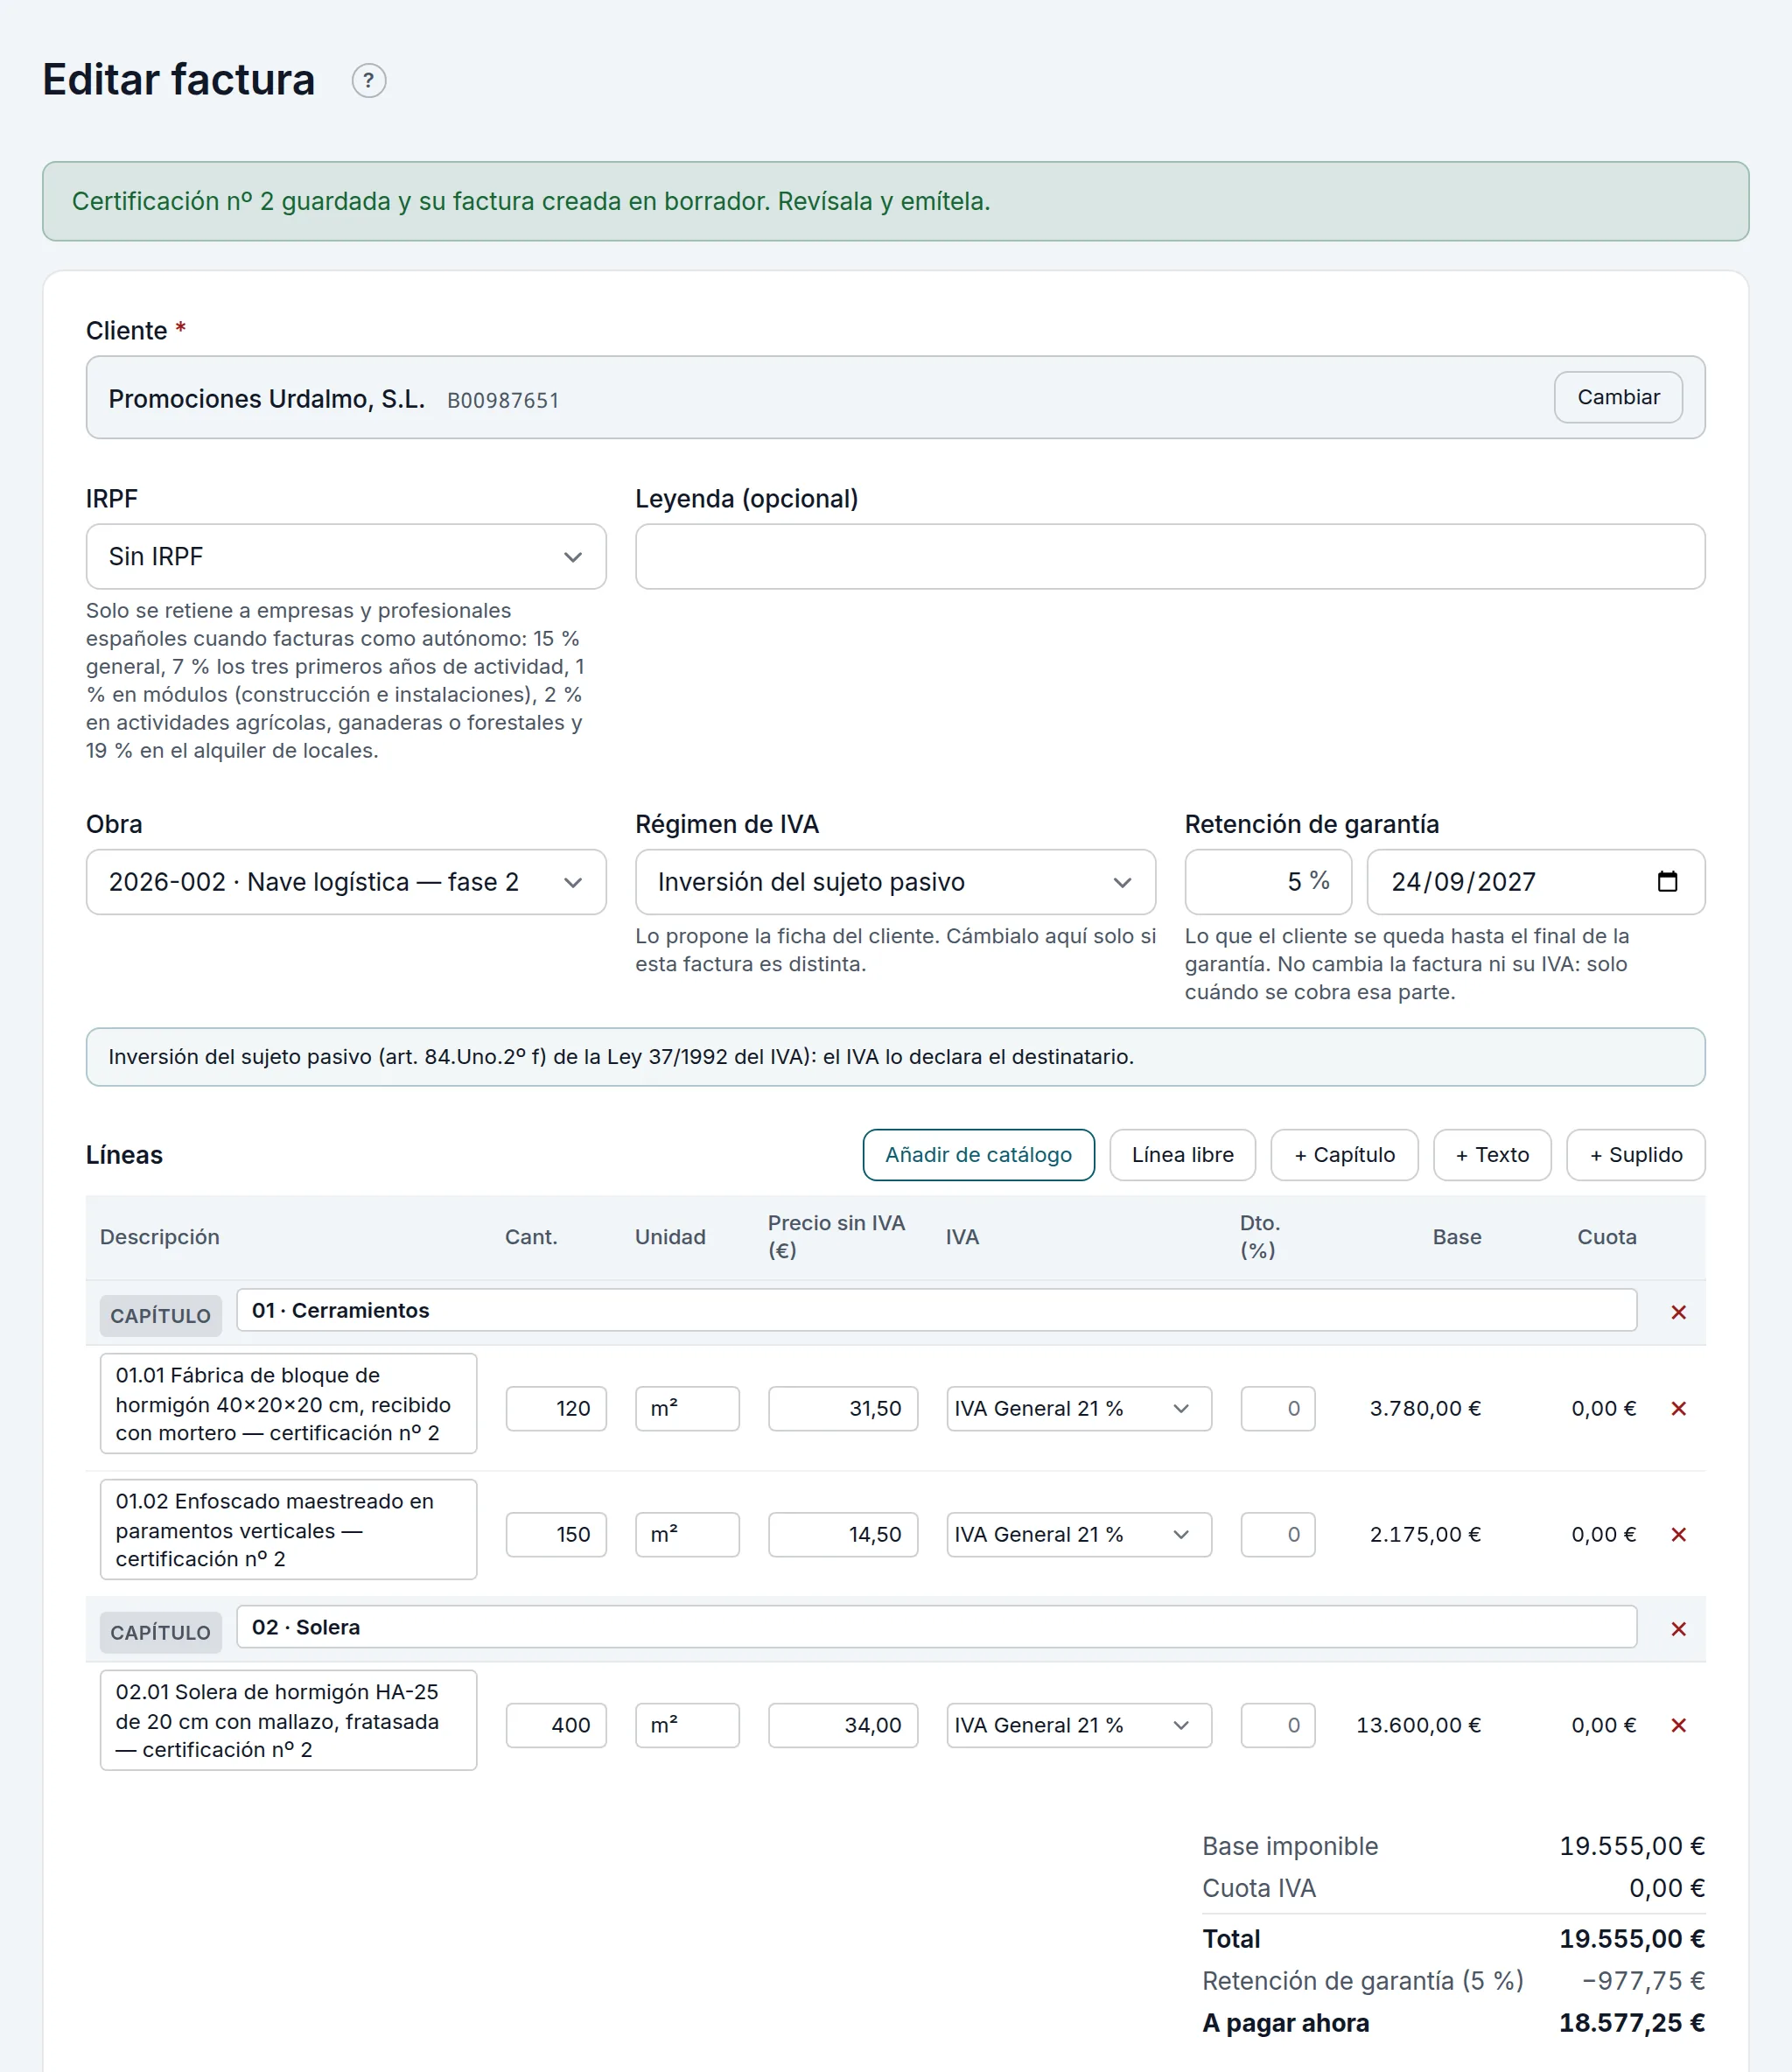Remove the 02.01 Solera de hormigón line
This screenshot has height=2072, width=1792.
click(x=1678, y=1725)
